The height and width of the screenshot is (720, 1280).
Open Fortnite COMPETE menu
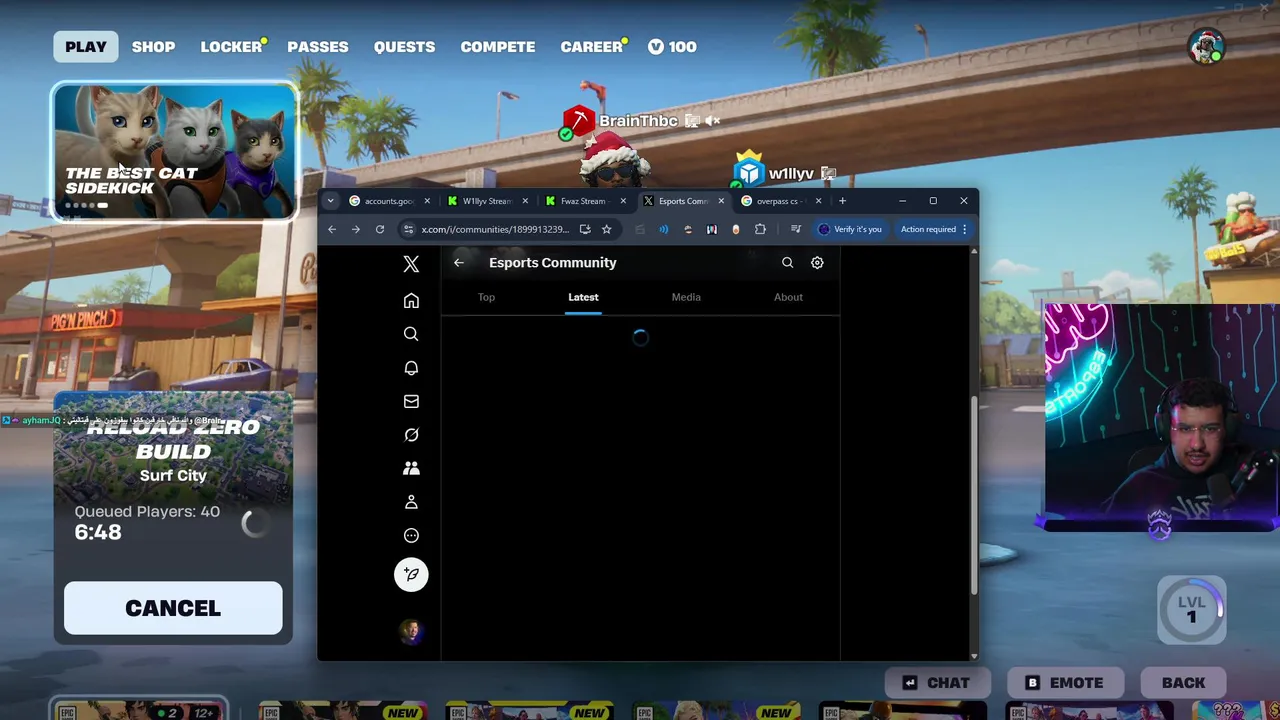(x=498, y=47)
